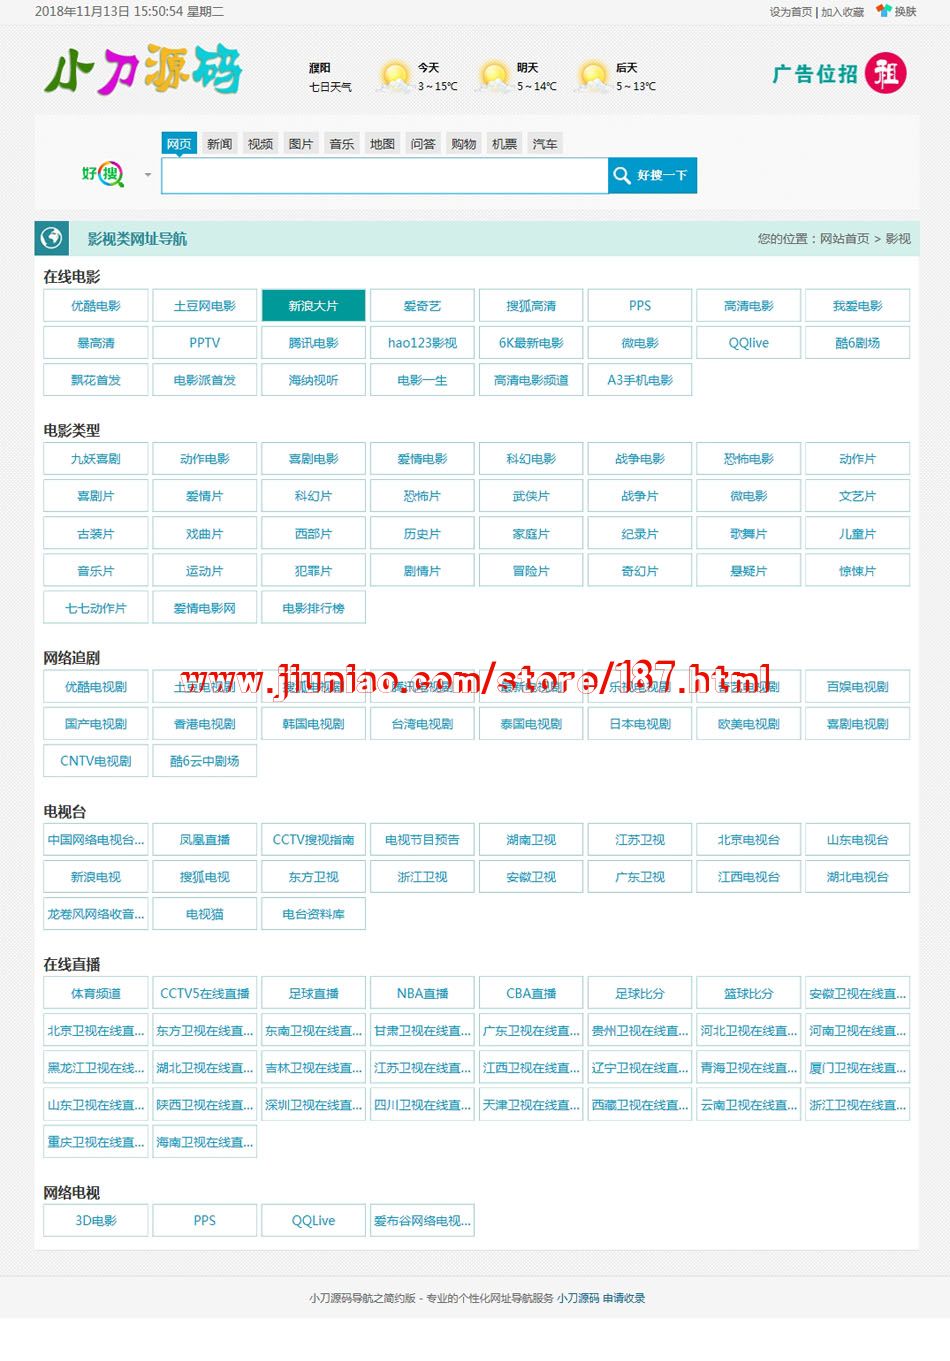Open the 儿童片 link
This screenshot has height=1361, width=950.
[858, 534]
